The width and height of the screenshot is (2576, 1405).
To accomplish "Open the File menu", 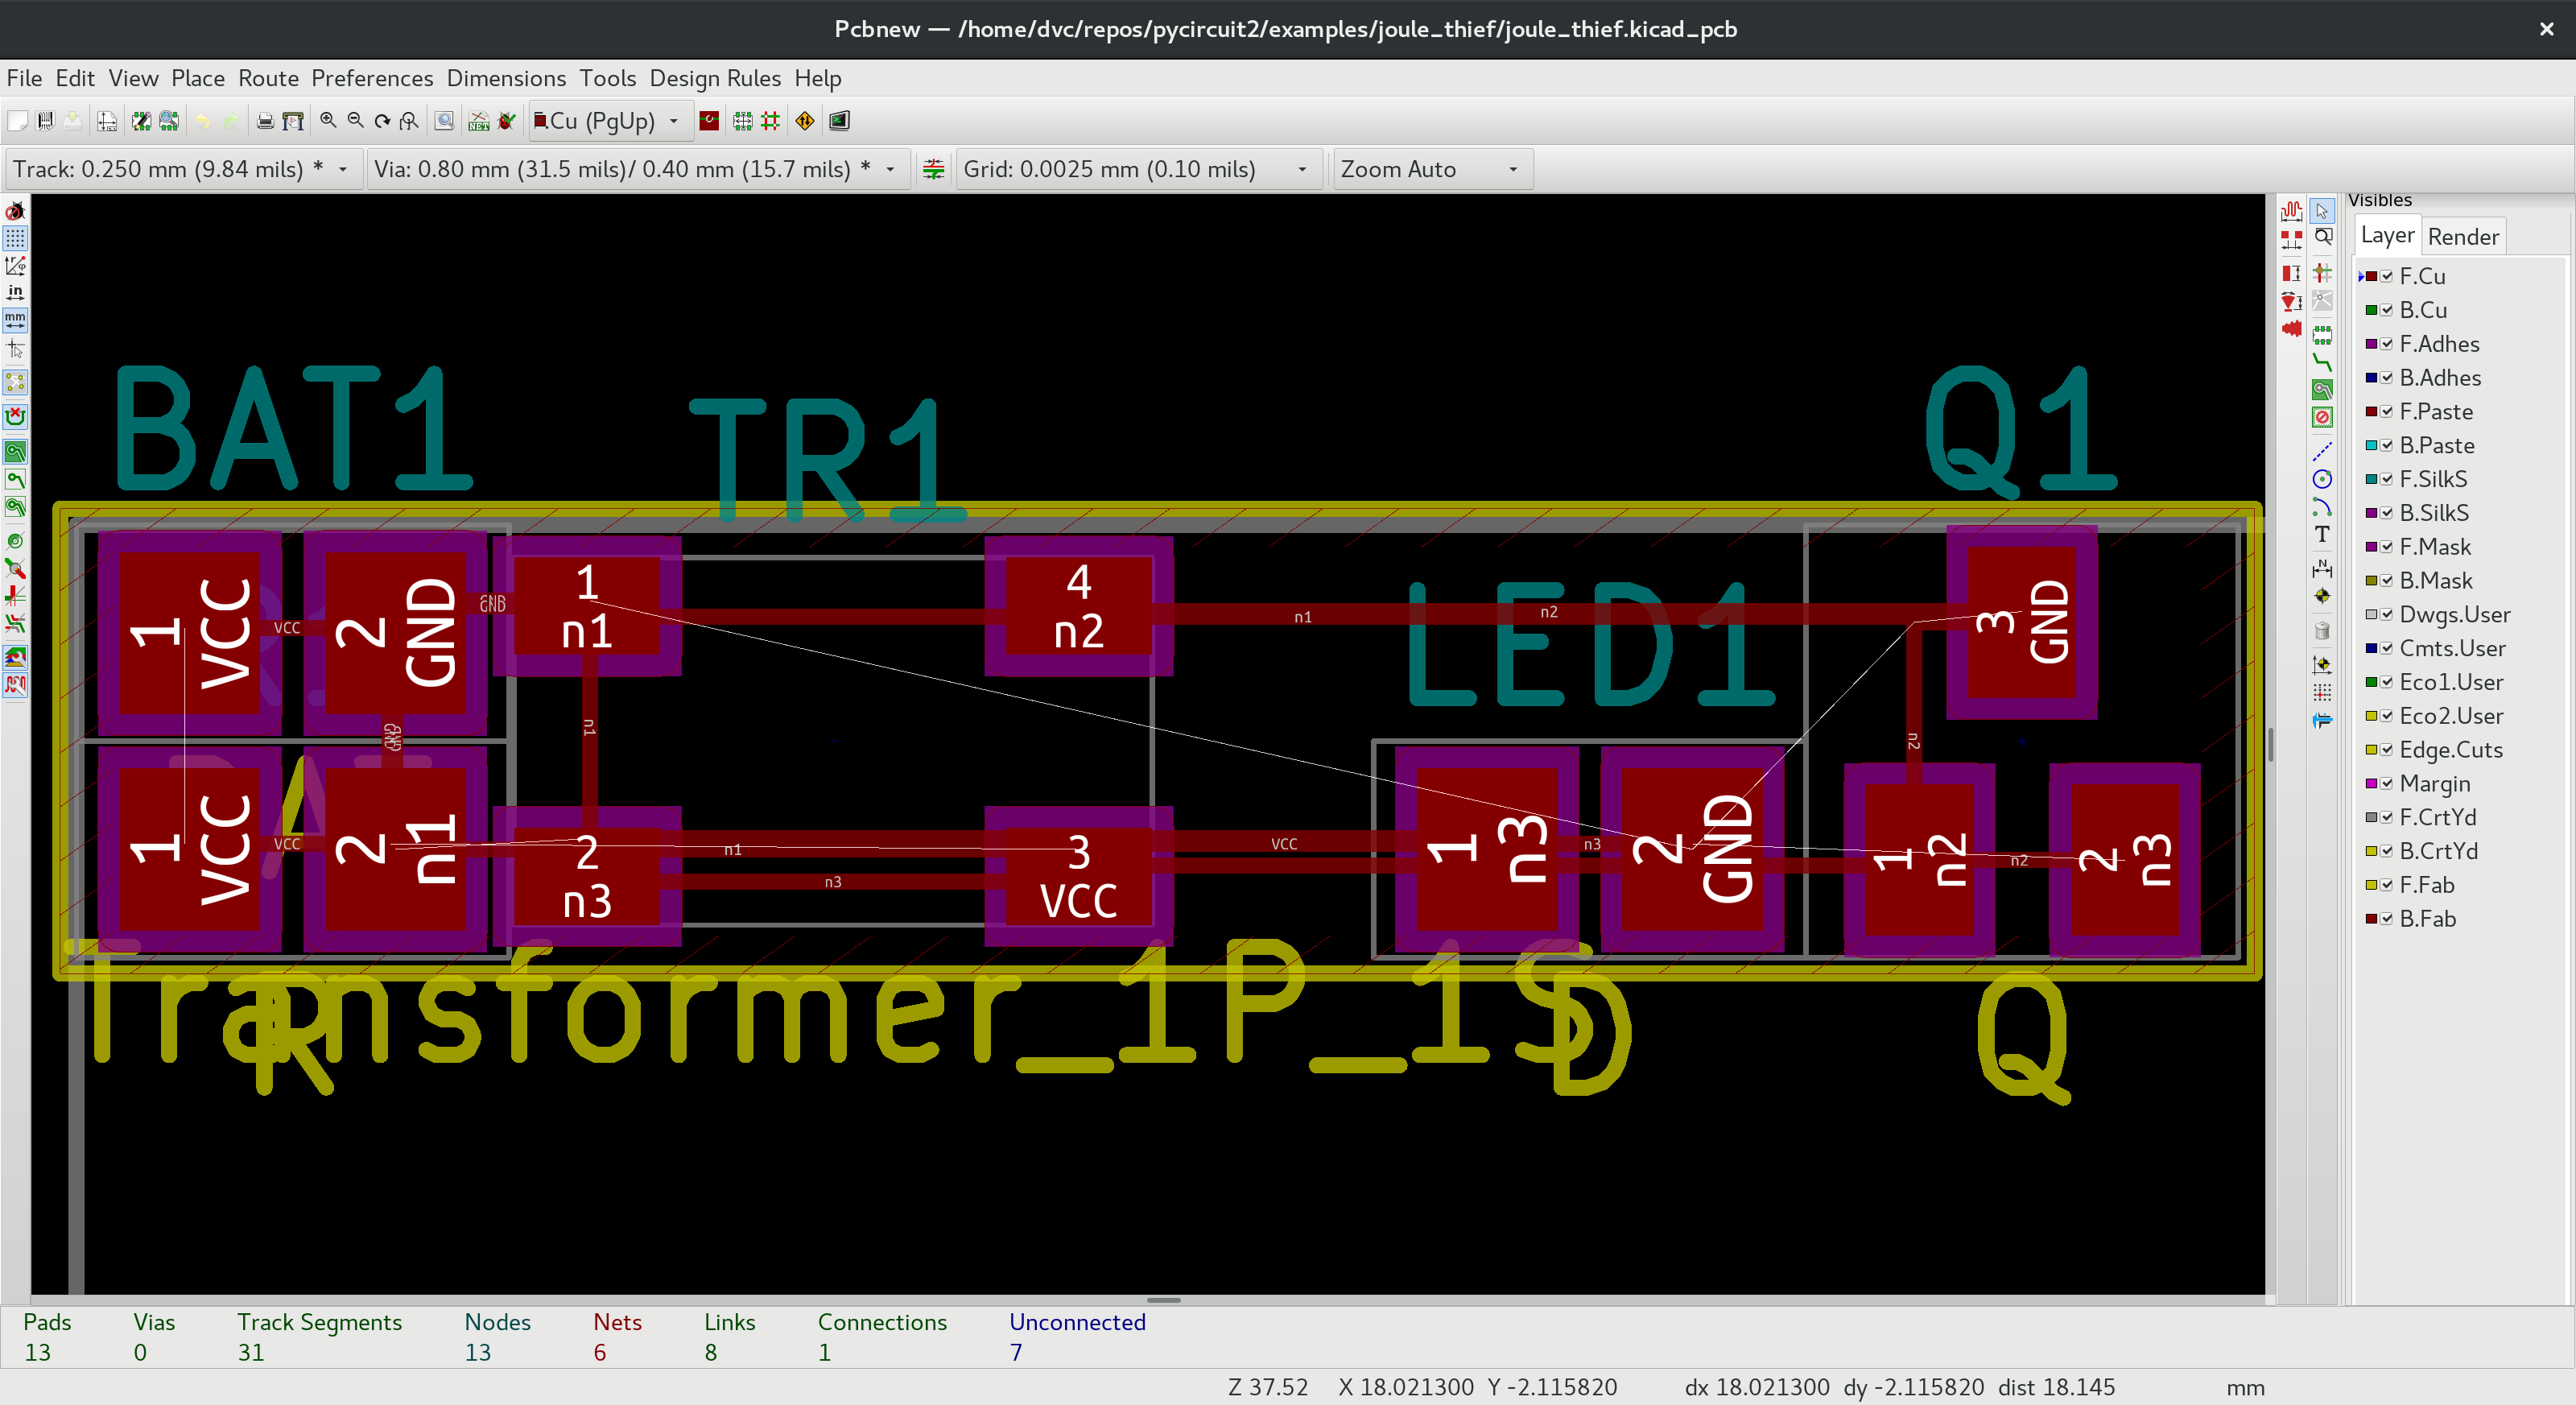I will click(x=24, y=78).
